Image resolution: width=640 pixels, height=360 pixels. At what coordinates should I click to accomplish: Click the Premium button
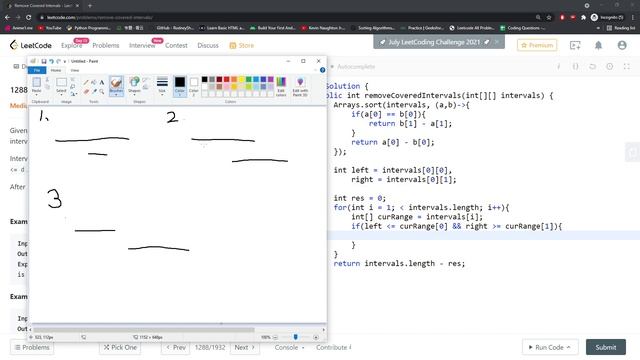coord(537,45)
